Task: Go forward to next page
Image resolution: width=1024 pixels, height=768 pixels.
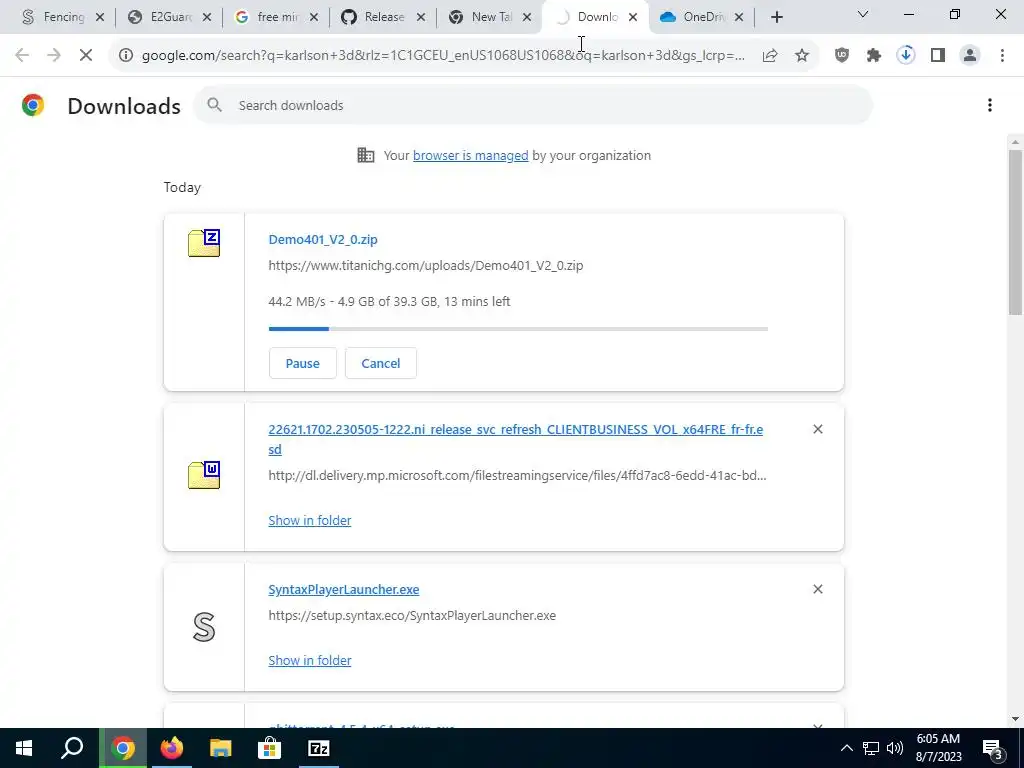Action: 54,56
